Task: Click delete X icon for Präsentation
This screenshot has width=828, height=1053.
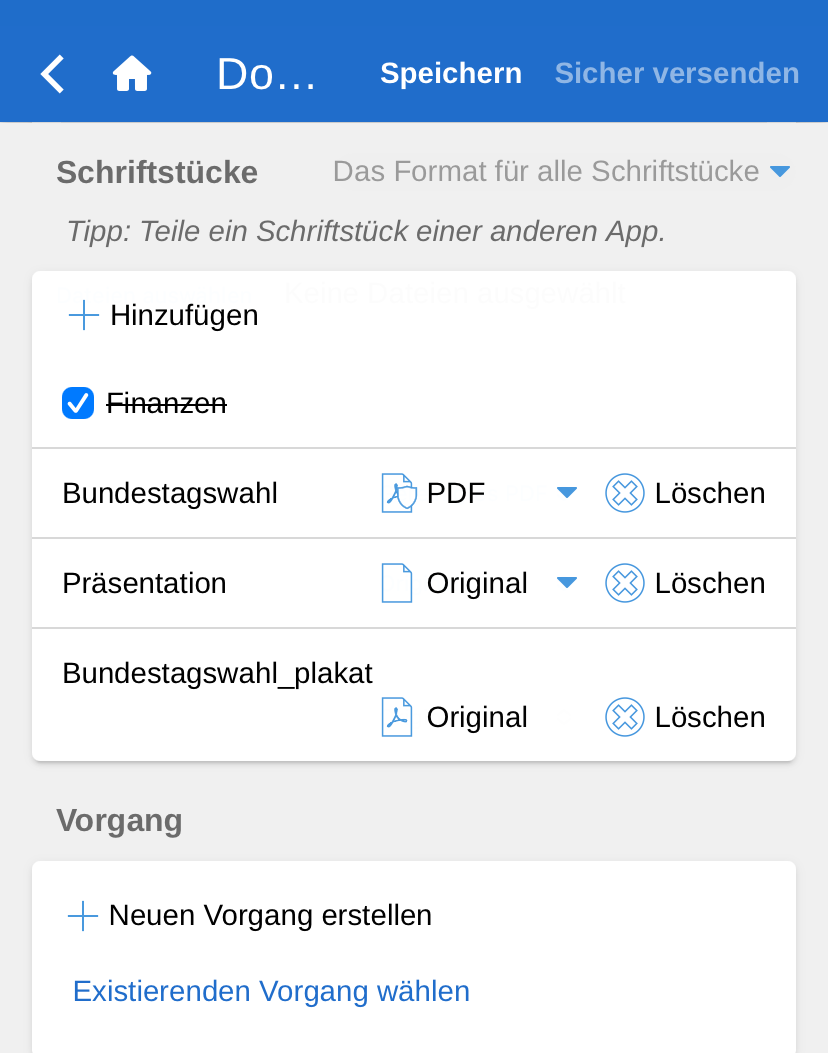Action: [x=625, y=583]
